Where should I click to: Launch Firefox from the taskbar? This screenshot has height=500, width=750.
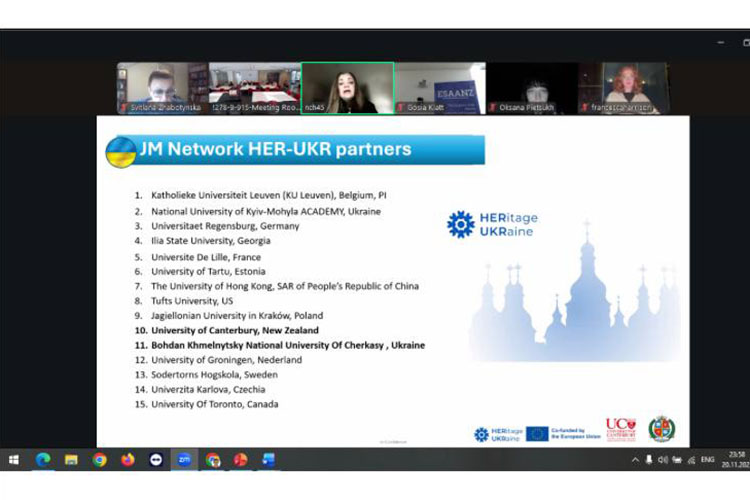[127, 460]
